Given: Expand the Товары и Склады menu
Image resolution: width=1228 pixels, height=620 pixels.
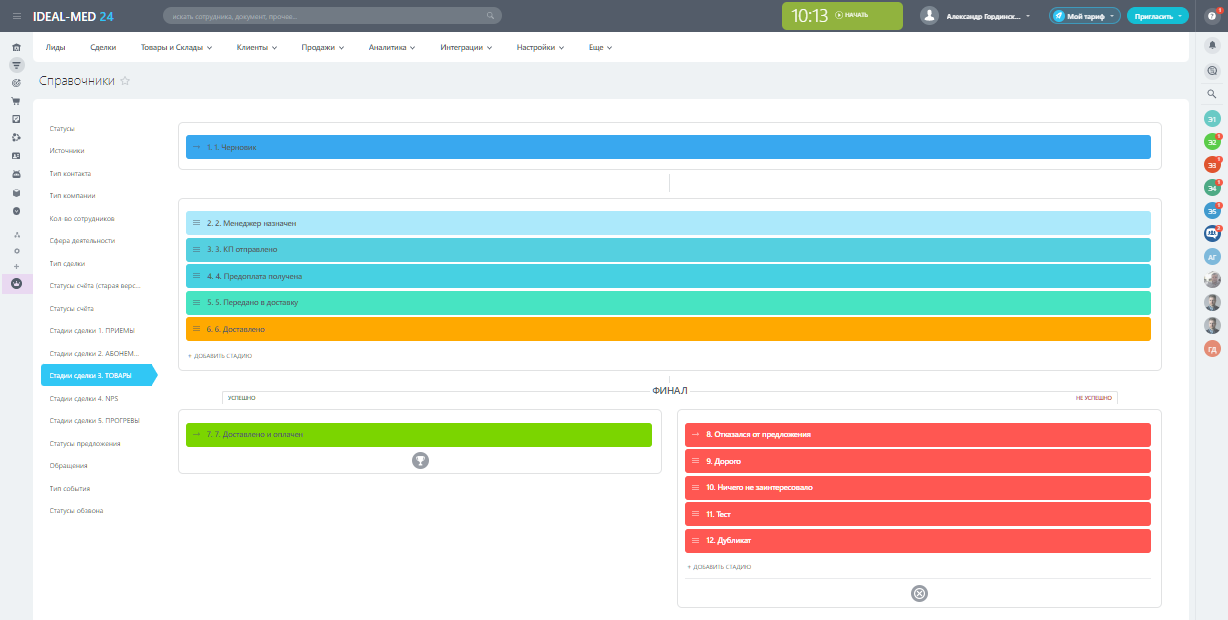Looking at the screenshot, I should pyautogui.click(x=177, y=47).
